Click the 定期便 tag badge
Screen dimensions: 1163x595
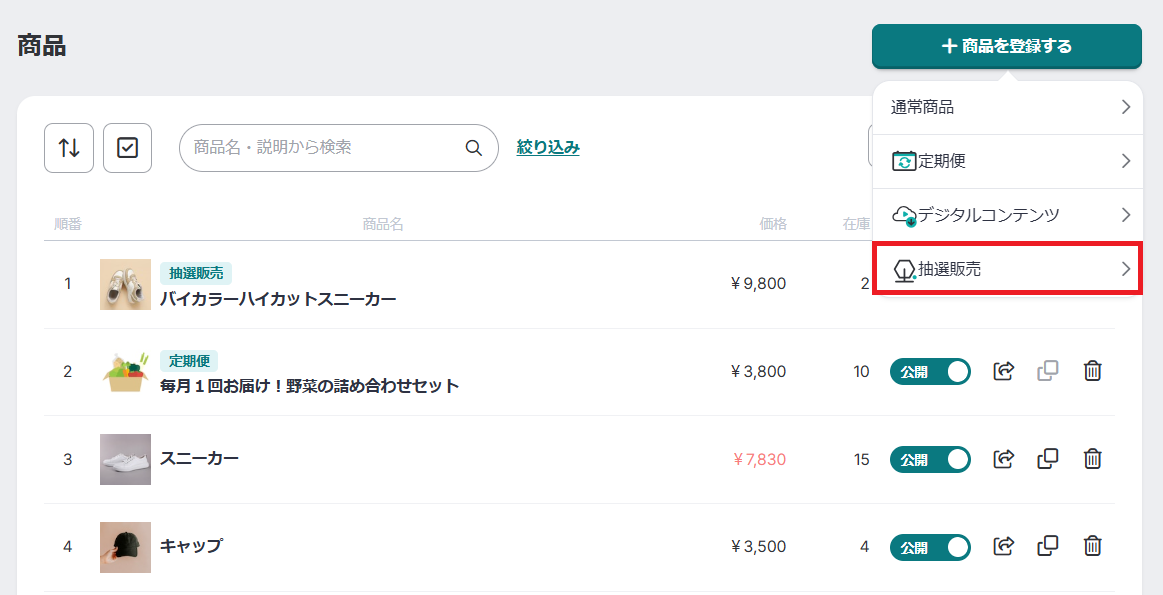[x=189, y=361]
